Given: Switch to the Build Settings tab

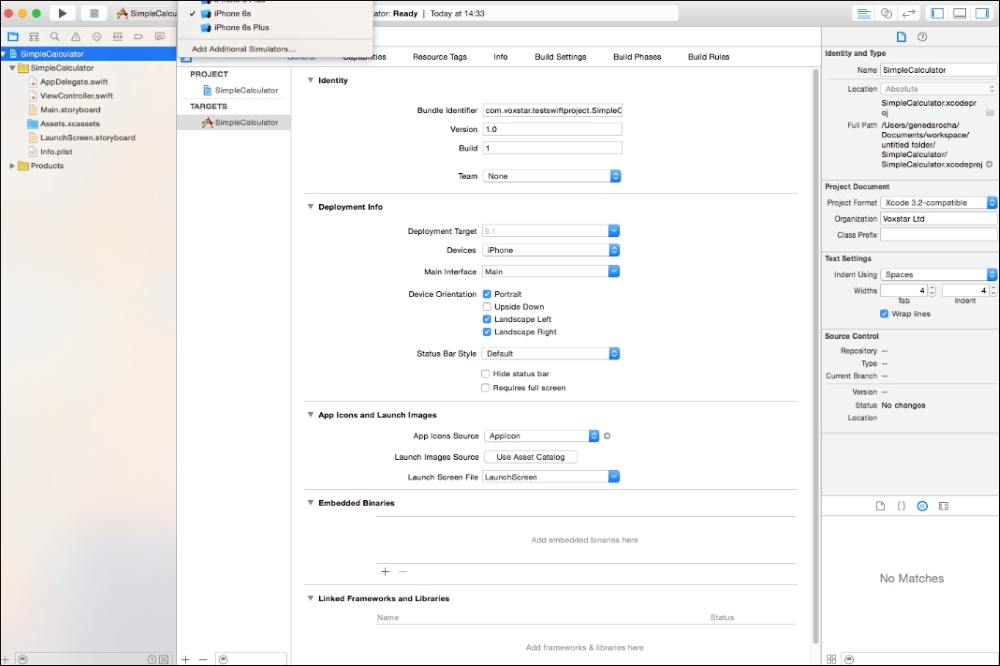Looking at the screenshot, I should pos(560,57).
